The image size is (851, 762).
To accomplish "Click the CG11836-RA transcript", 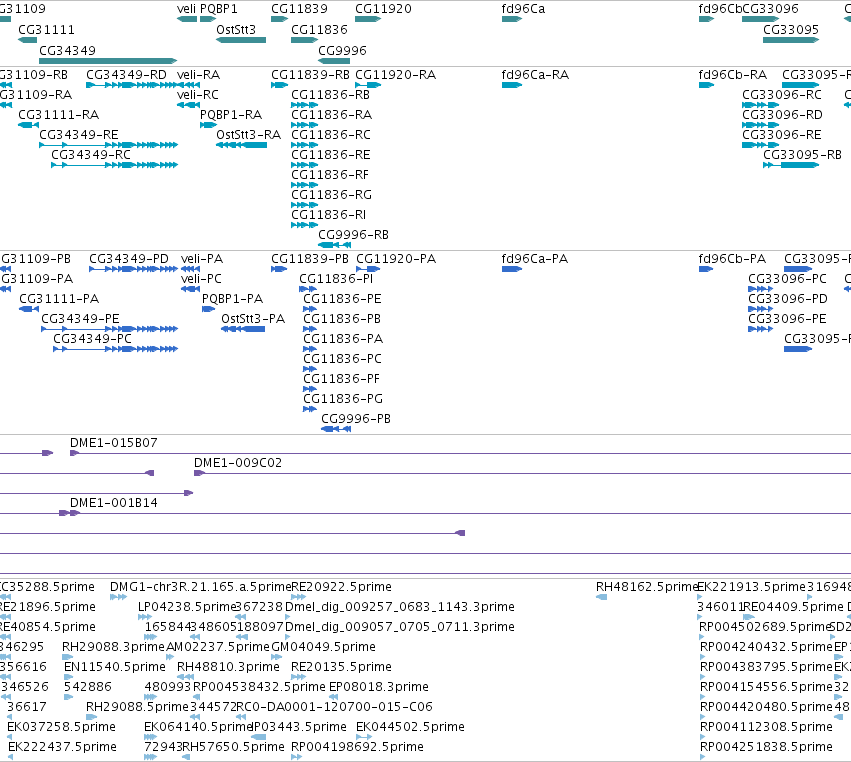I will click(x=332, y=115).
